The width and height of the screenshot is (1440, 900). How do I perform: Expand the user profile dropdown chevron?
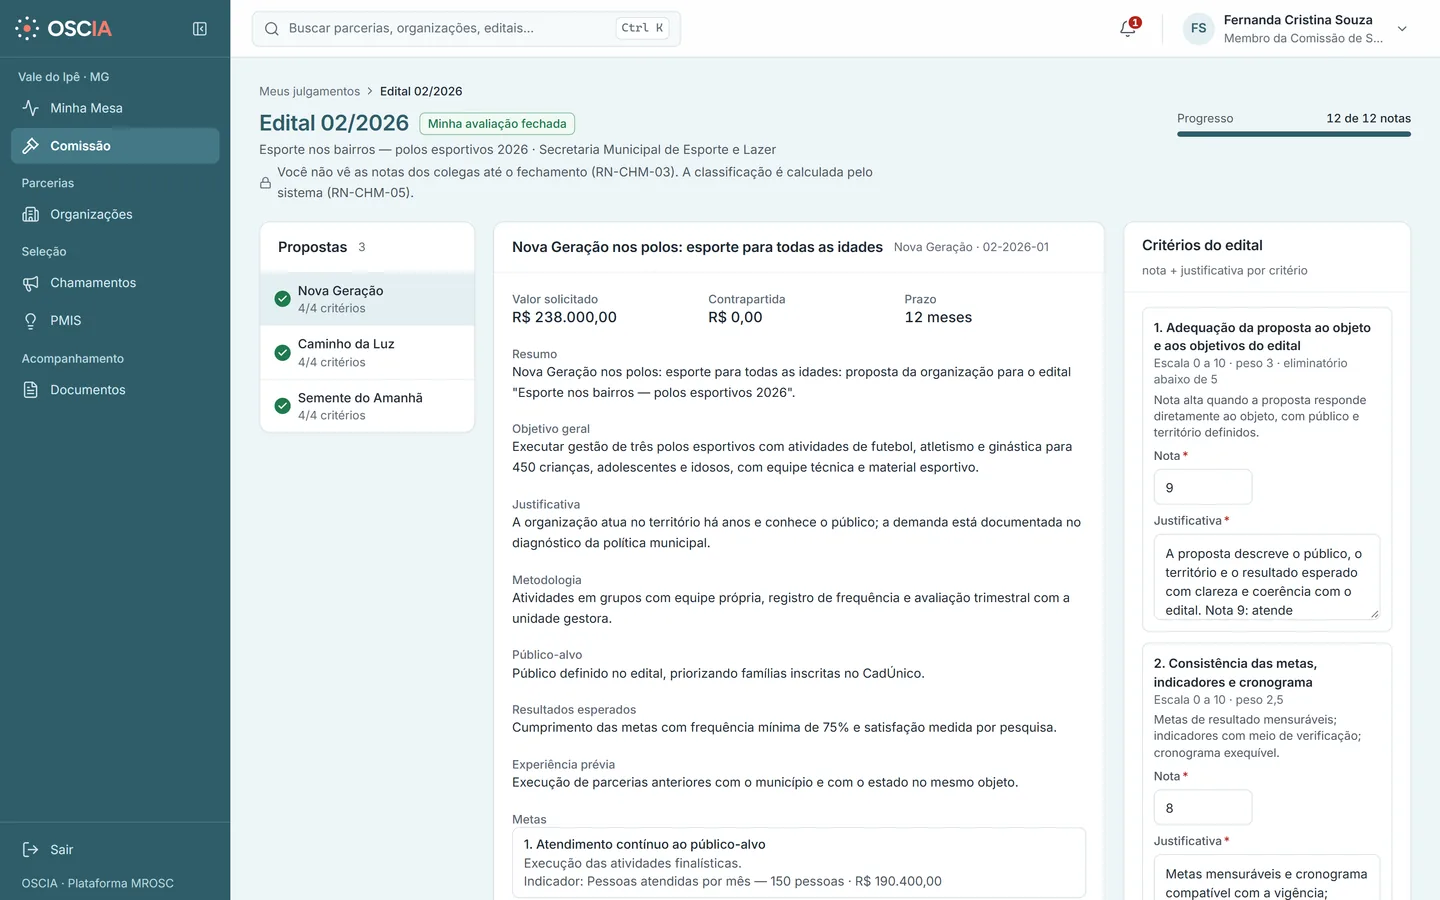coord(1402,29)
